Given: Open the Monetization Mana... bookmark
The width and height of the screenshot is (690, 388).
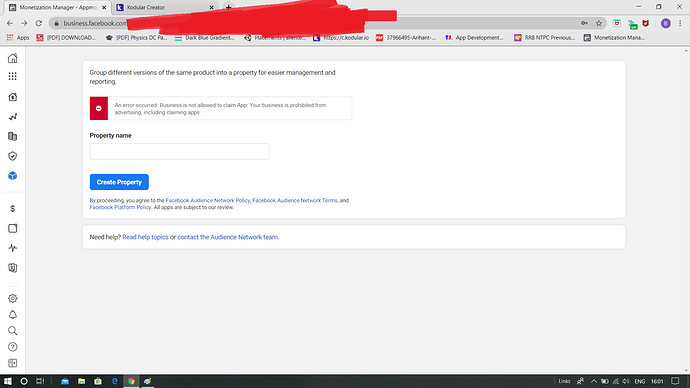Looking at the screenshot, I should 614,38.
